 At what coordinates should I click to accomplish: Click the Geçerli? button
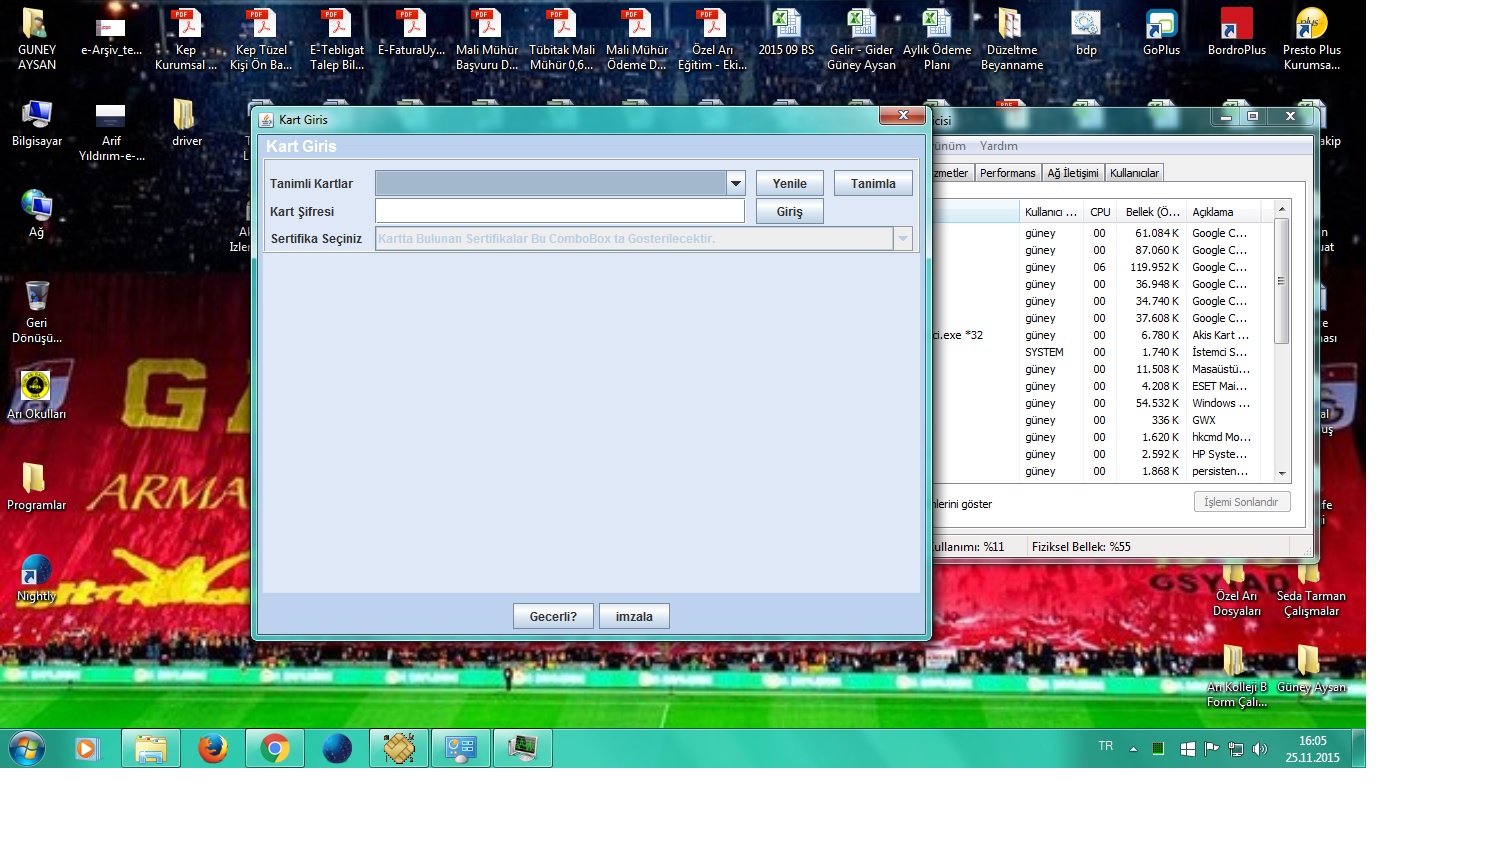[x=553, y=616]
